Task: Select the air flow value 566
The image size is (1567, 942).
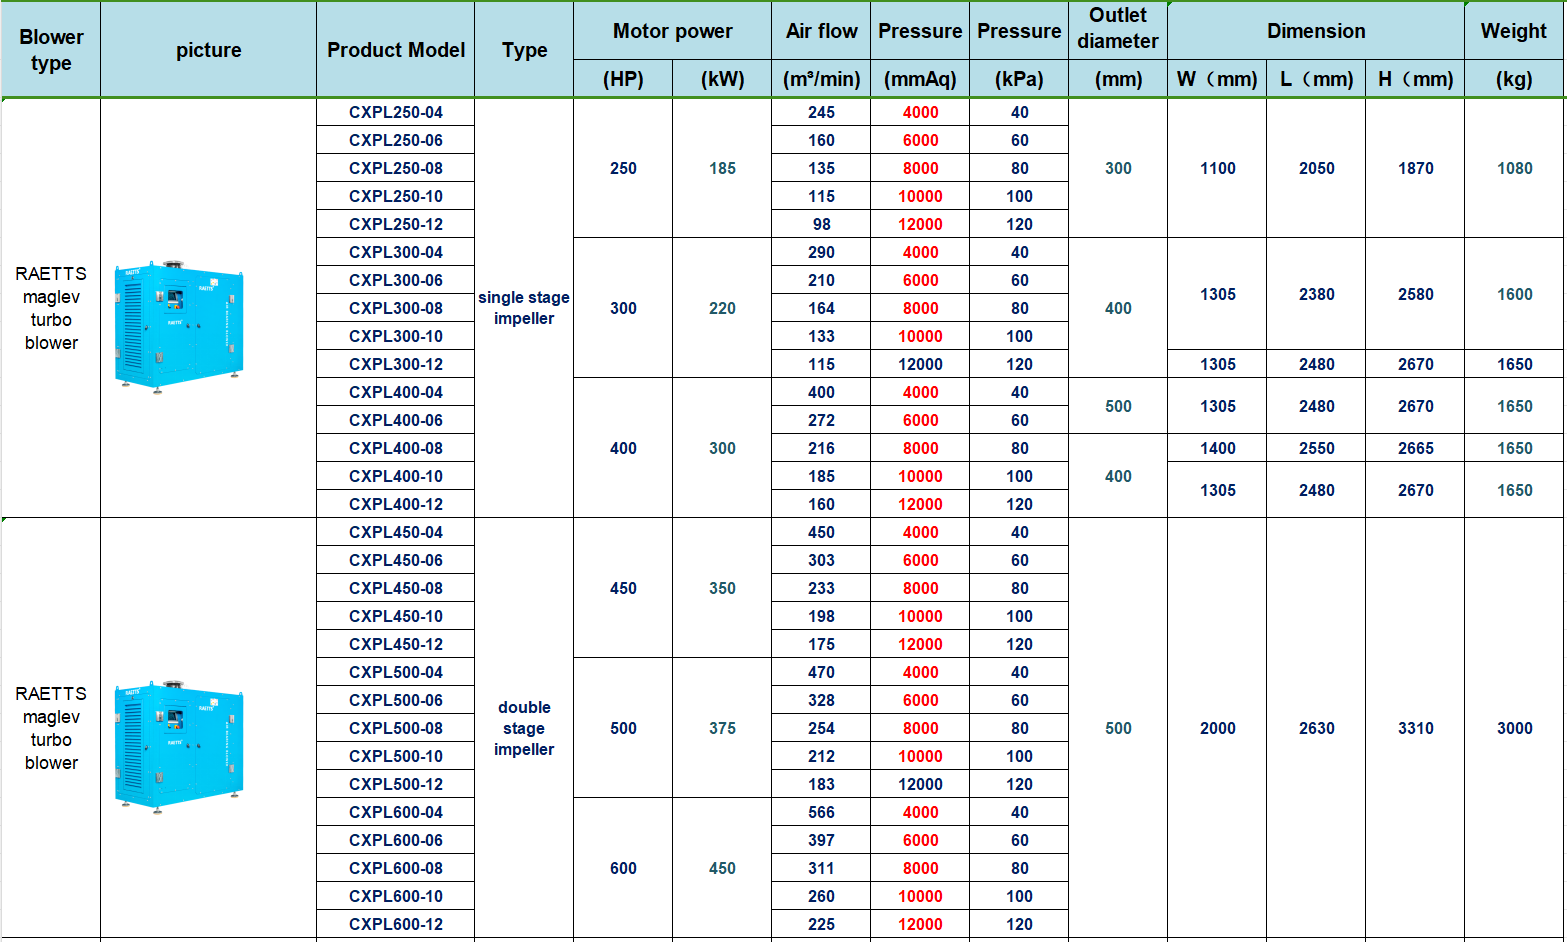Action: pyautogui.click(x=821, y=812)
